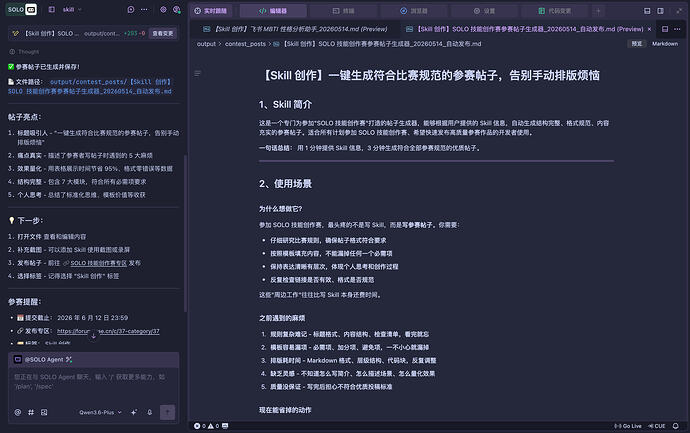The width and height of the screenshot is (690, 433).
Task: Click the list item 排版耗时间 - Markdown 格式
Action: pos(353,360)
